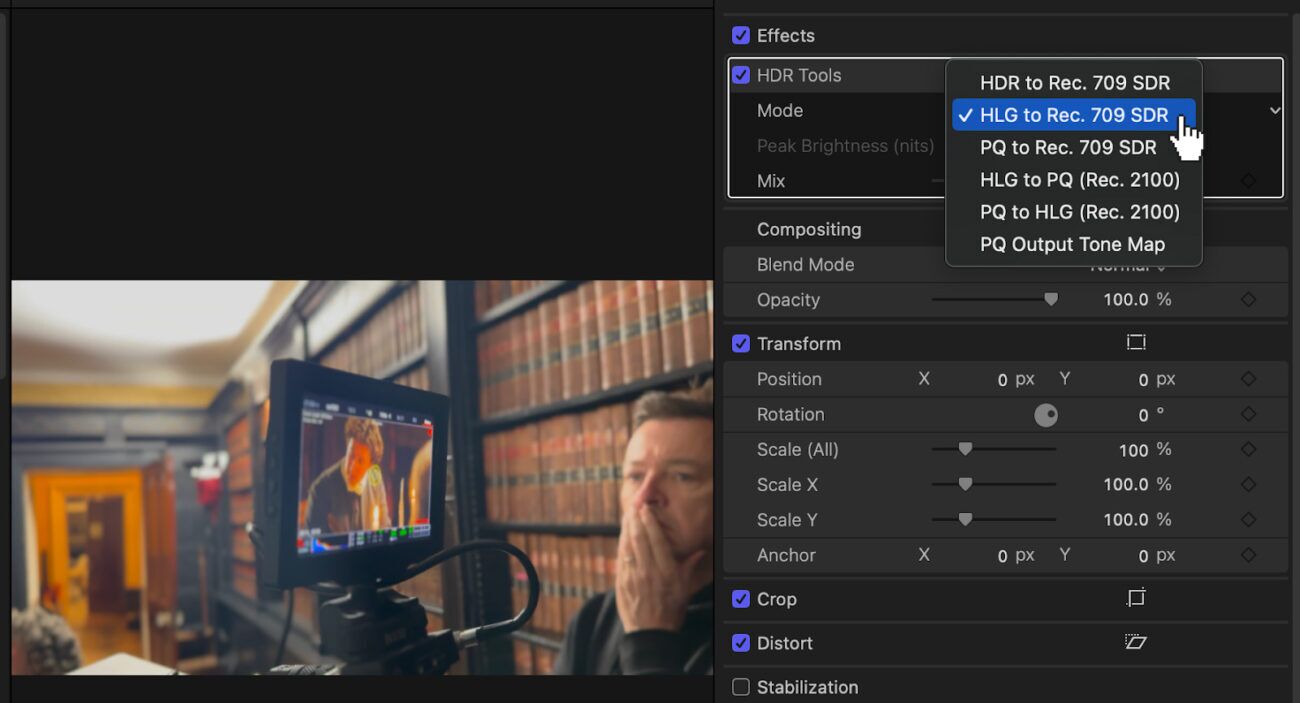
Task: Open the Rotation dial control
Action: (1046, 414)
